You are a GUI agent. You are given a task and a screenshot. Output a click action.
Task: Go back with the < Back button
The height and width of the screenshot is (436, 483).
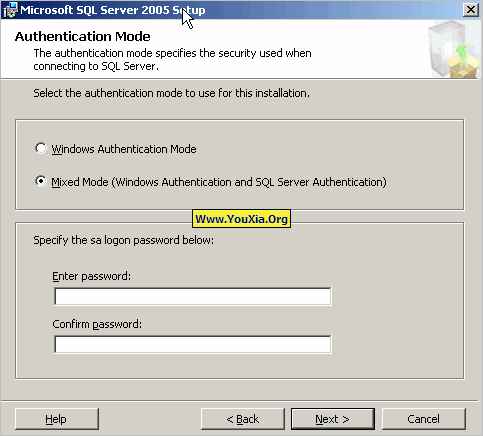(243, 419)
